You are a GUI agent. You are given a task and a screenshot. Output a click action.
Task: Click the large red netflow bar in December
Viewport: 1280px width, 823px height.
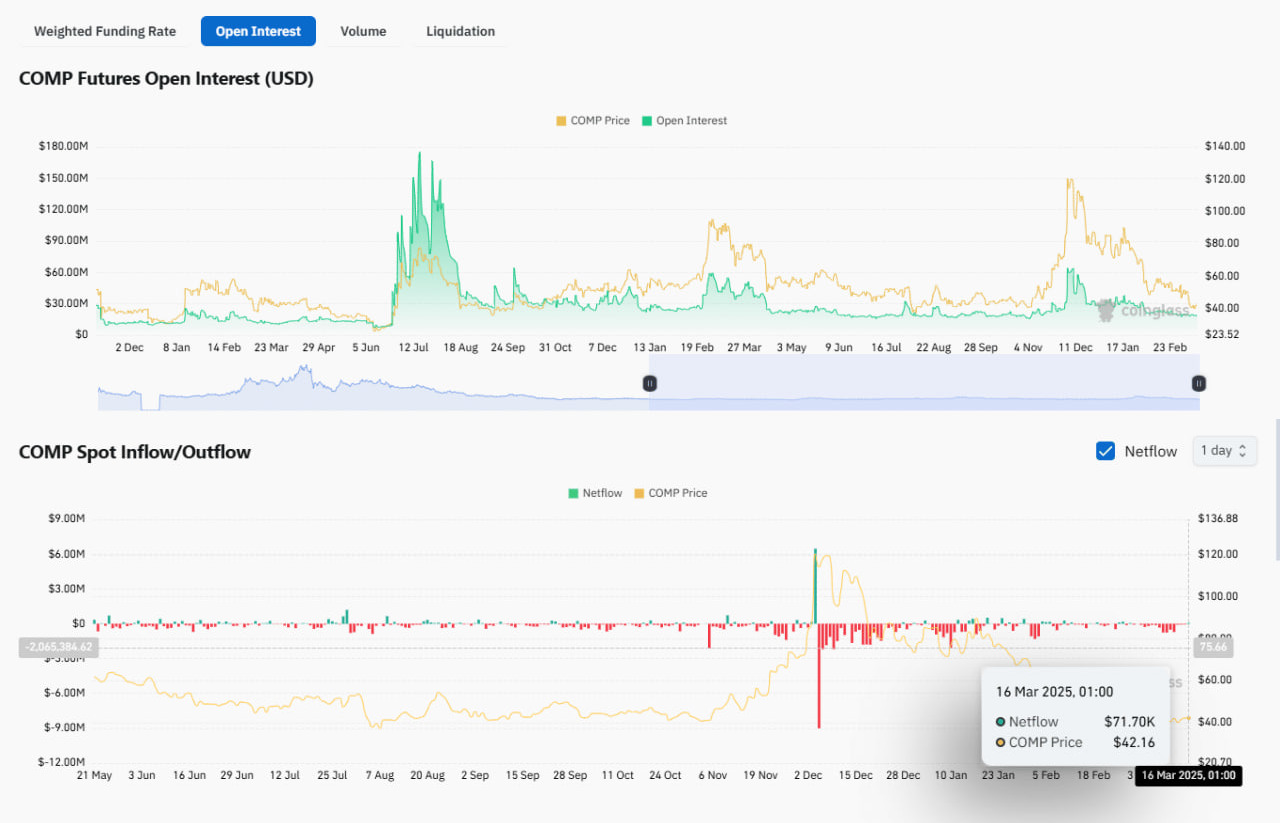click(819, 675)
